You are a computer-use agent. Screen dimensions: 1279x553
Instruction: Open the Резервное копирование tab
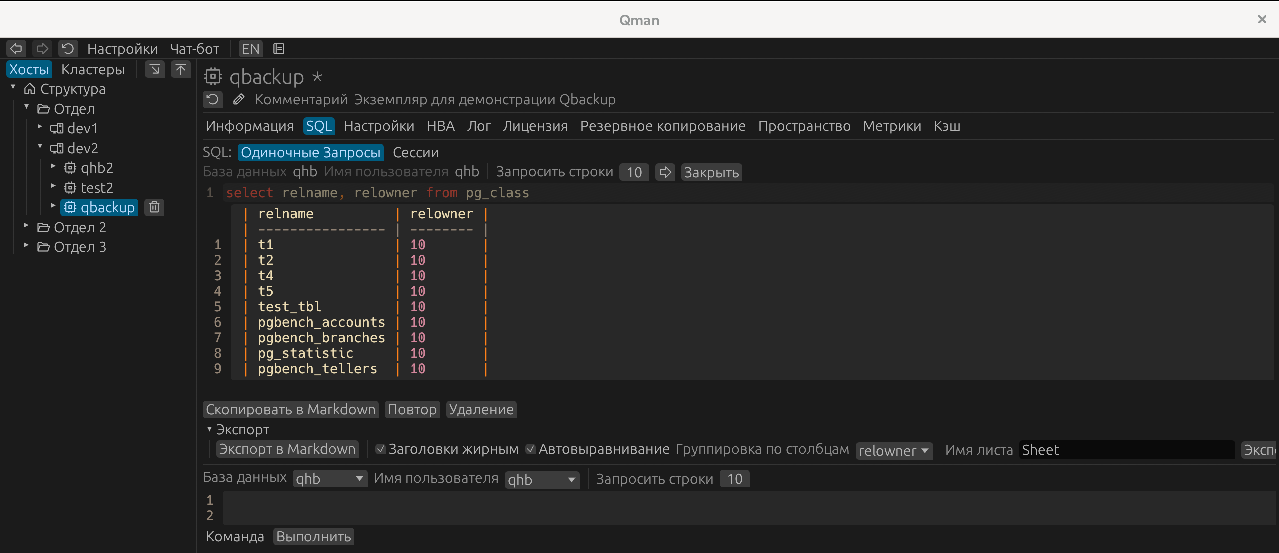tap(662, 126)
